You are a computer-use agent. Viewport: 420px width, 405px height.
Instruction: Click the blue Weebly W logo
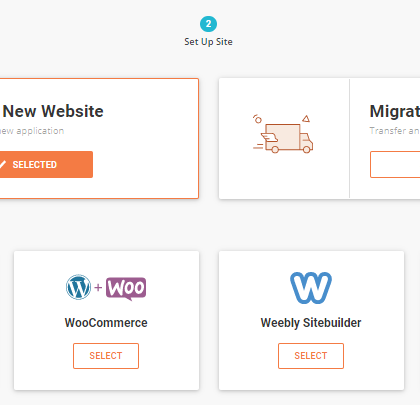coord(311,288)
